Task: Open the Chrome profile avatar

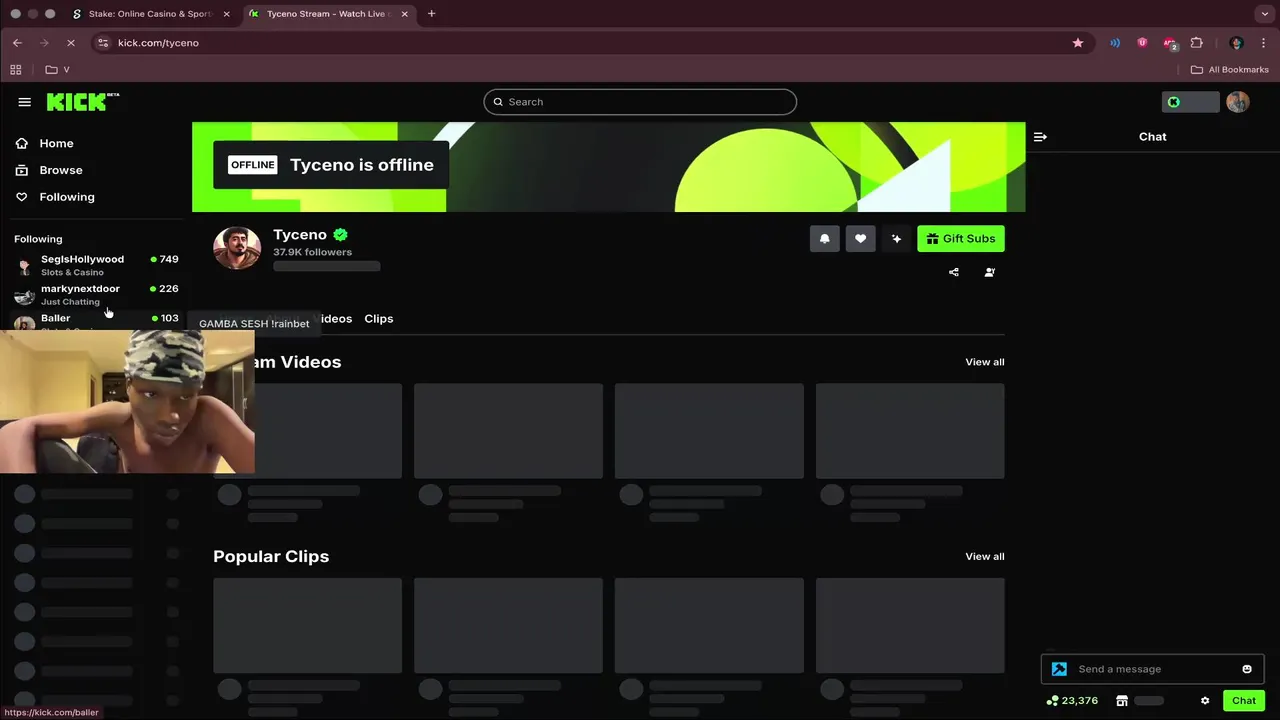Action: pyautogui.click(x=1236, y=43)
